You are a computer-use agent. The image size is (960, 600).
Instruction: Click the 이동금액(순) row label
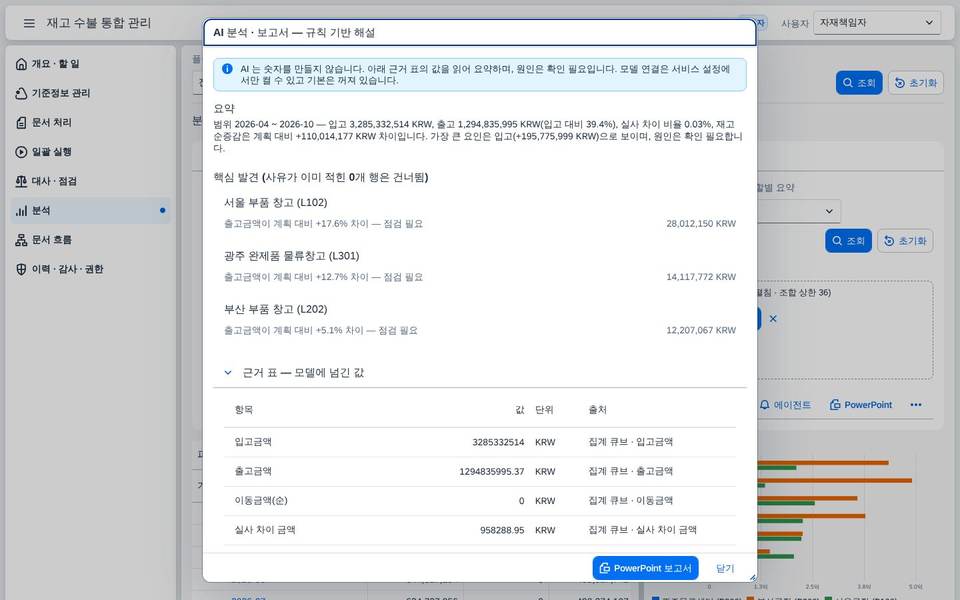pyautogui.click(x=261, y=500)
